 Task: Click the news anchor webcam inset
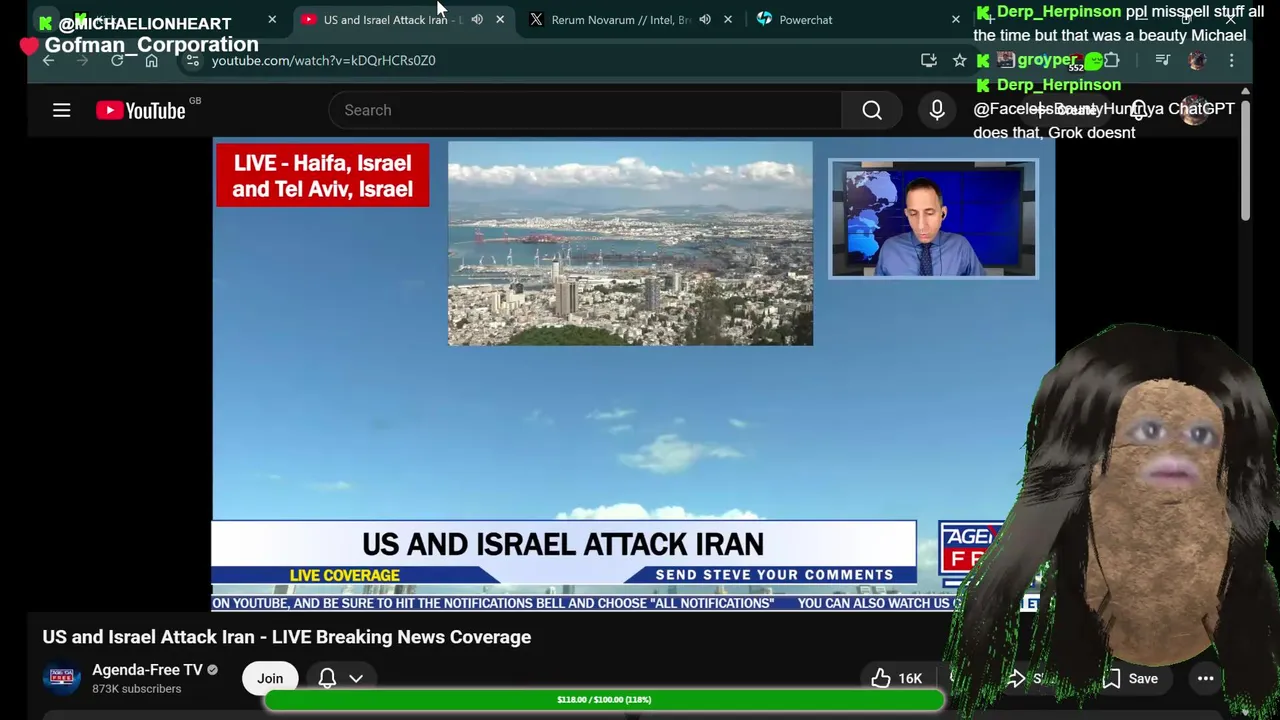[933, 218]
